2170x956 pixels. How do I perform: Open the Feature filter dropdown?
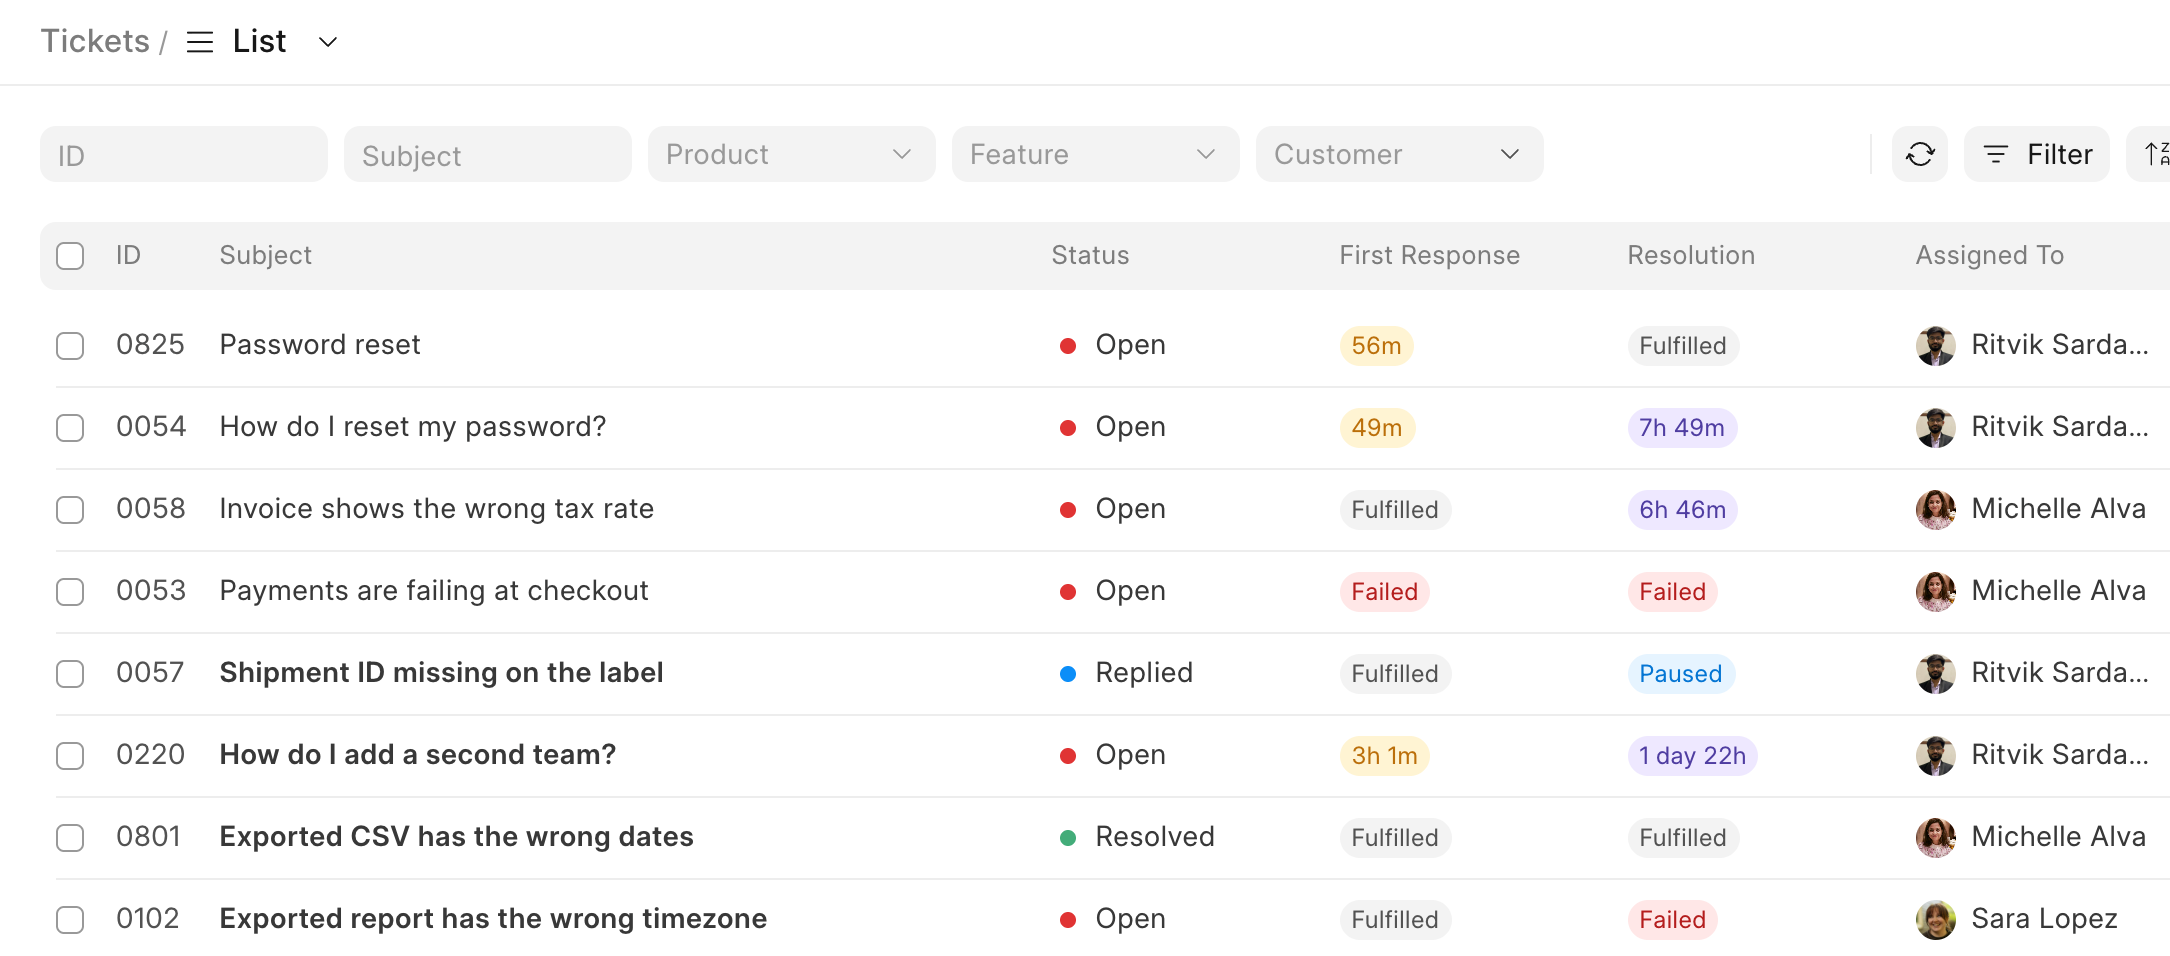(1095, 154)
